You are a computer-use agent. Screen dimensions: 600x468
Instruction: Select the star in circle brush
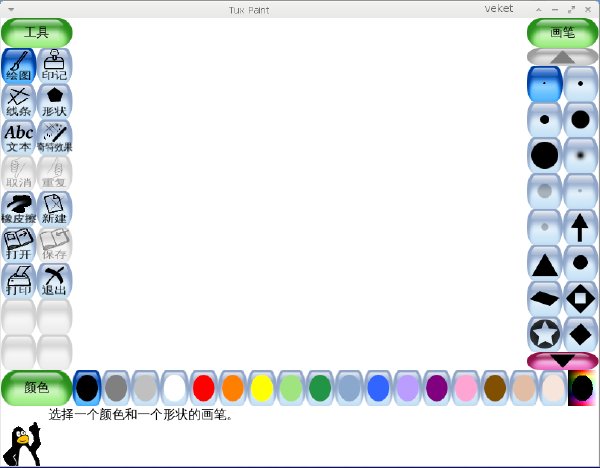[x=545, y=334]
